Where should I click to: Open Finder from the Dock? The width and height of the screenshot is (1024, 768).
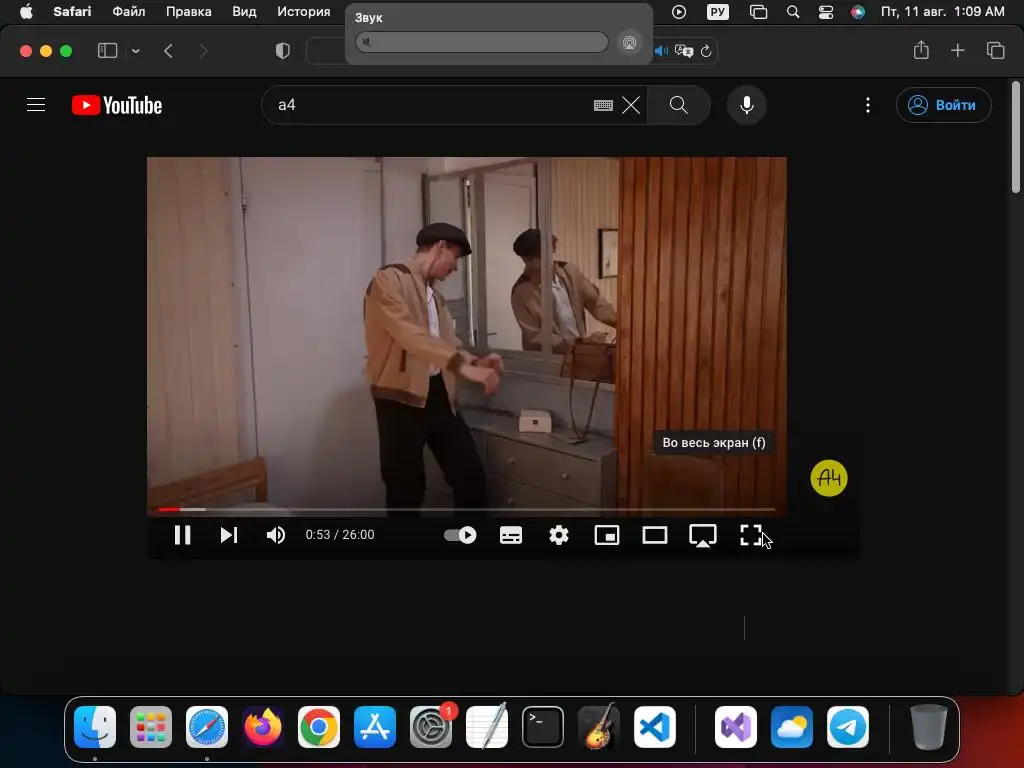click(95, 727)
